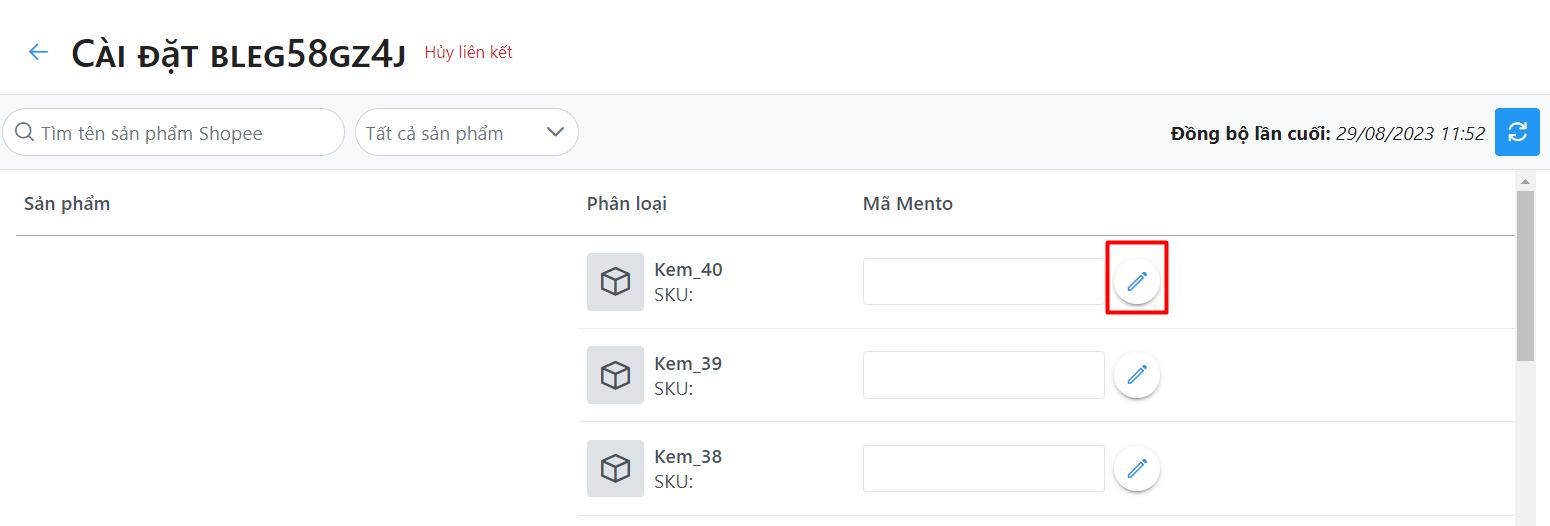Click edit pencil for Kem_39
1550x526 pixels.
click(x=1137, y=375)
